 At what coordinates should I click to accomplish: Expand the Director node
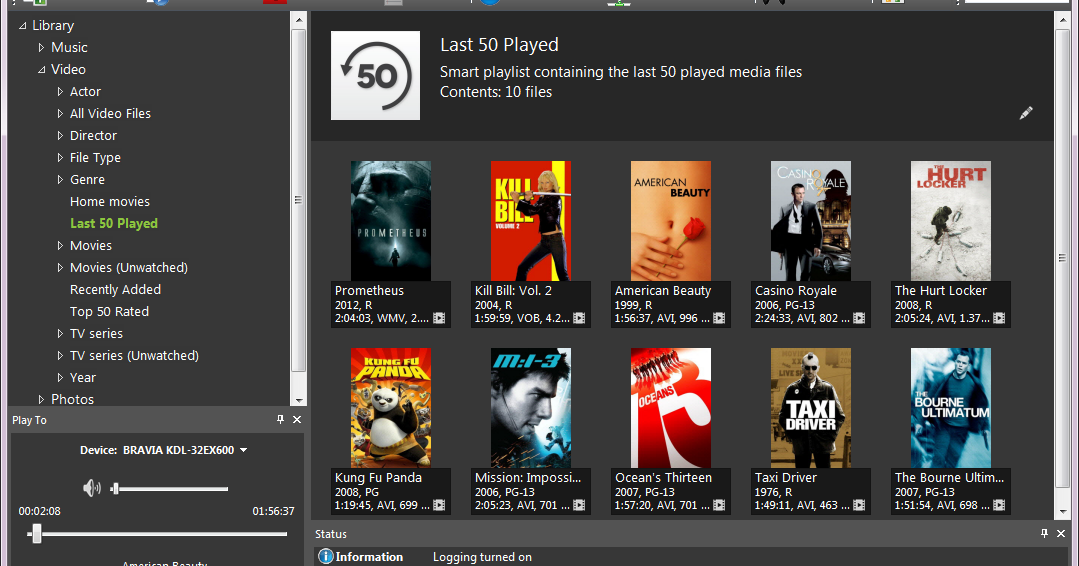pyautogui.click(x=60, y=135)
